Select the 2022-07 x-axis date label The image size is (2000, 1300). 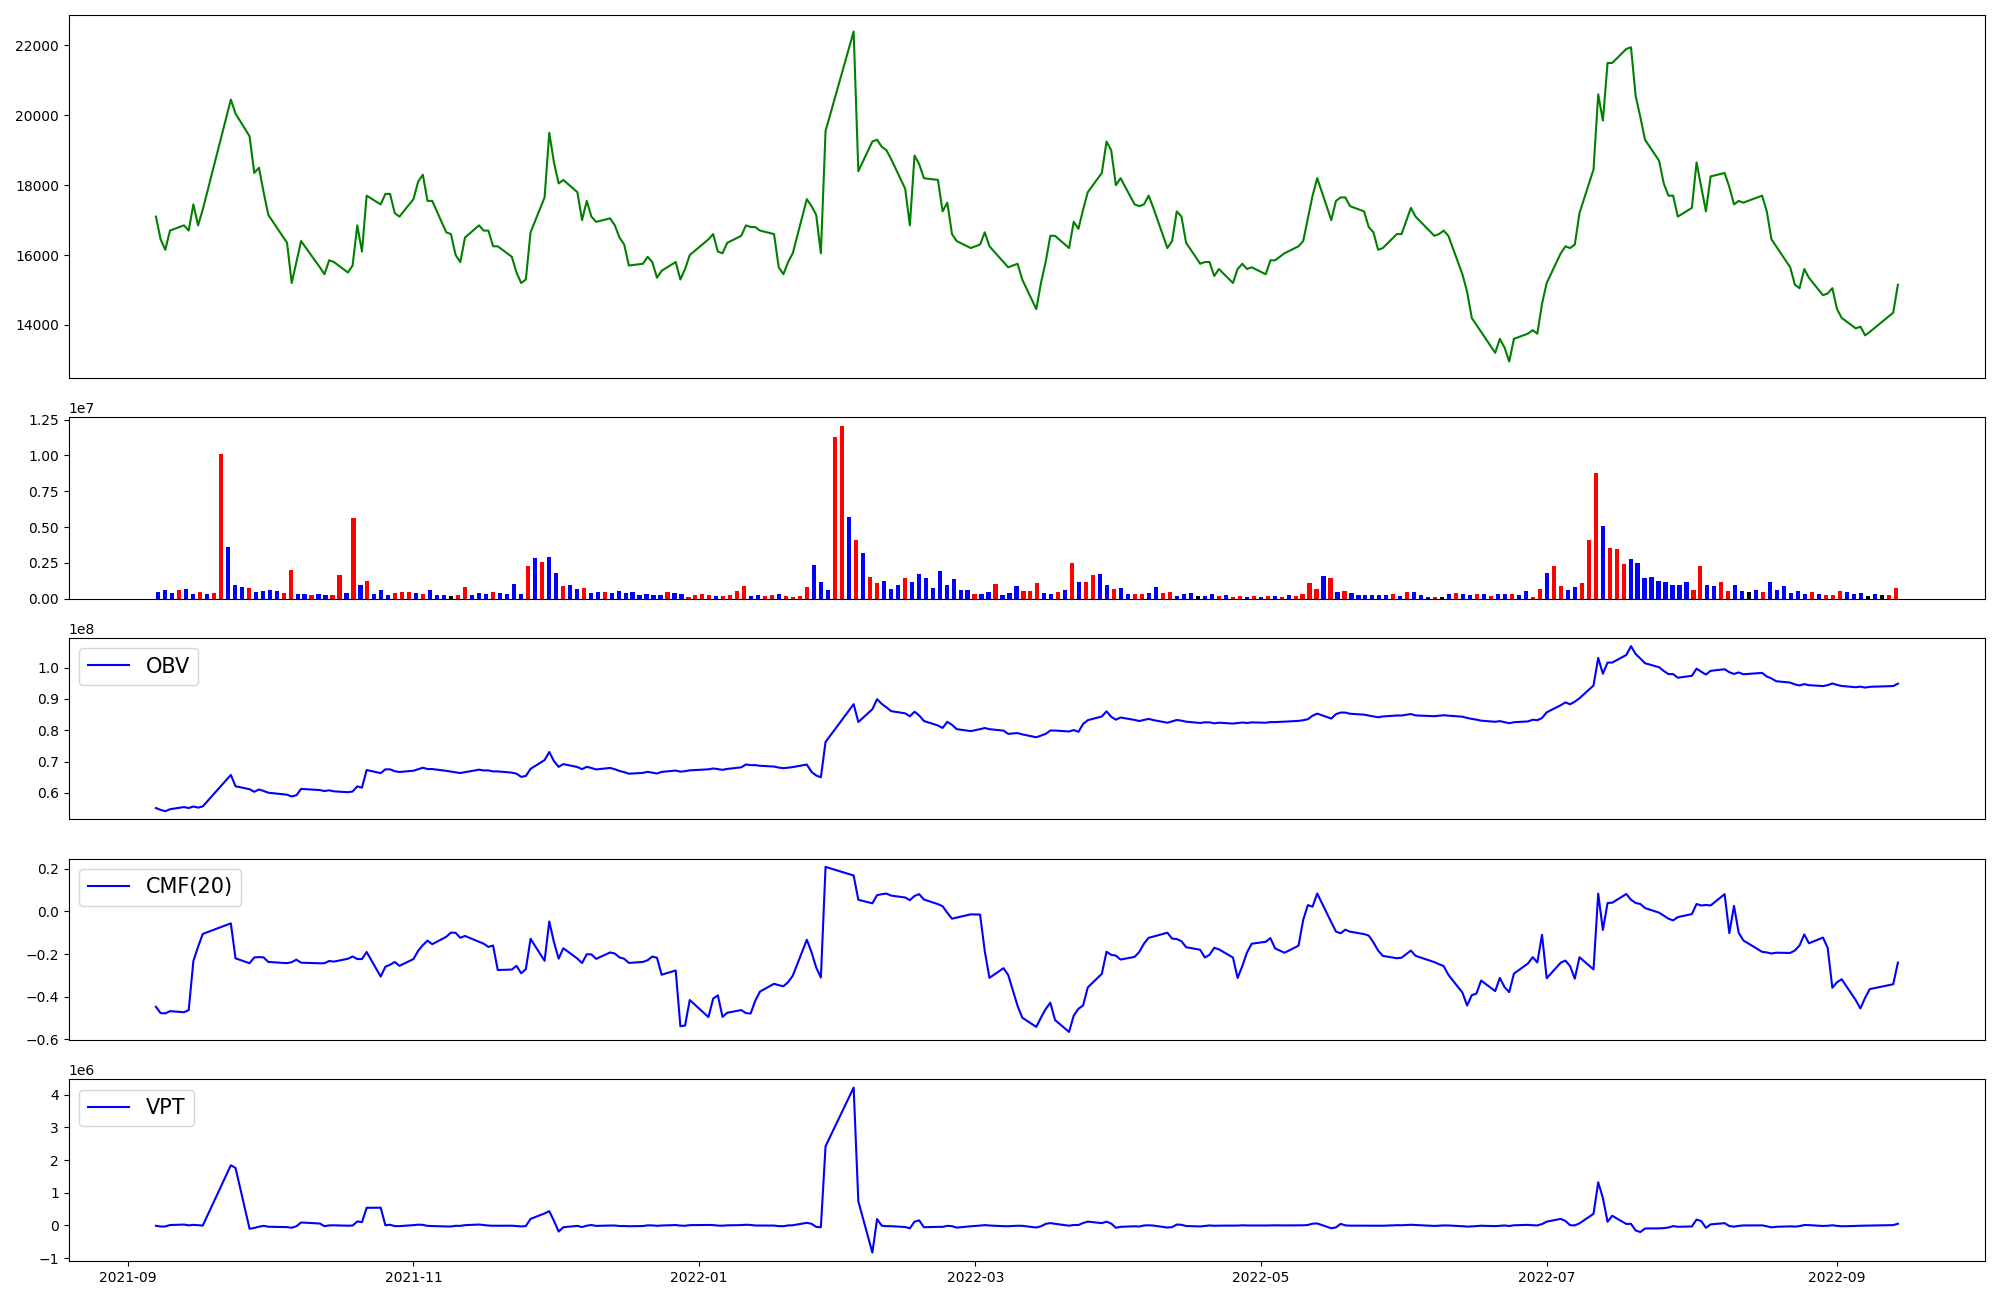point(1546,1277)
